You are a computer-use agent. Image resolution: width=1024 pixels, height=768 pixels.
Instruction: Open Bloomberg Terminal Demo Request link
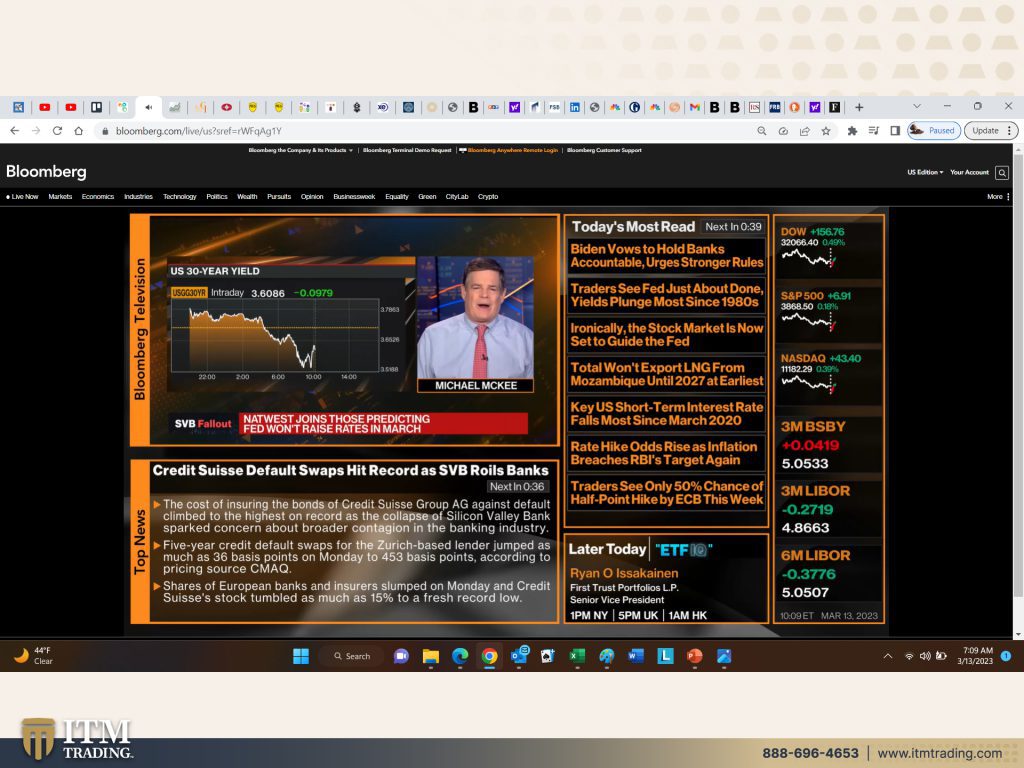(407, 150)
